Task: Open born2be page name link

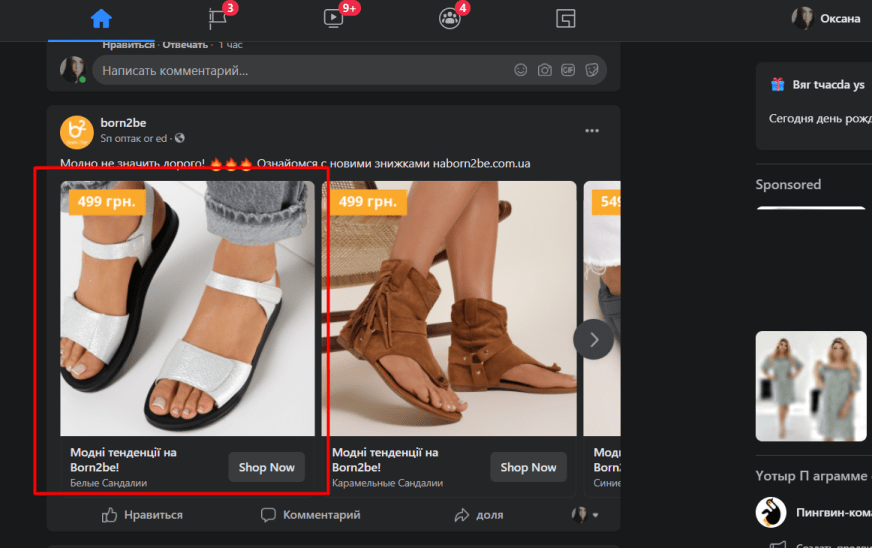Action: (123, 123)
